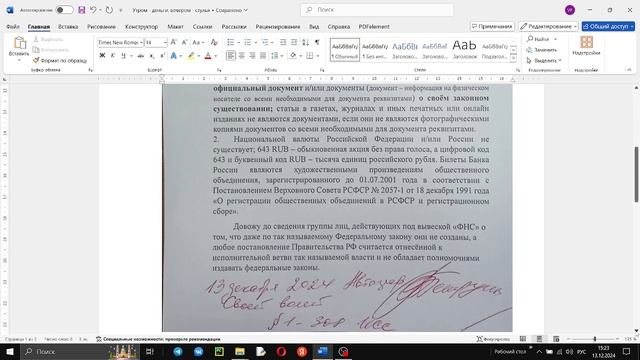Justify the paragraph text
640x360 pixels.
coord(263,56)
